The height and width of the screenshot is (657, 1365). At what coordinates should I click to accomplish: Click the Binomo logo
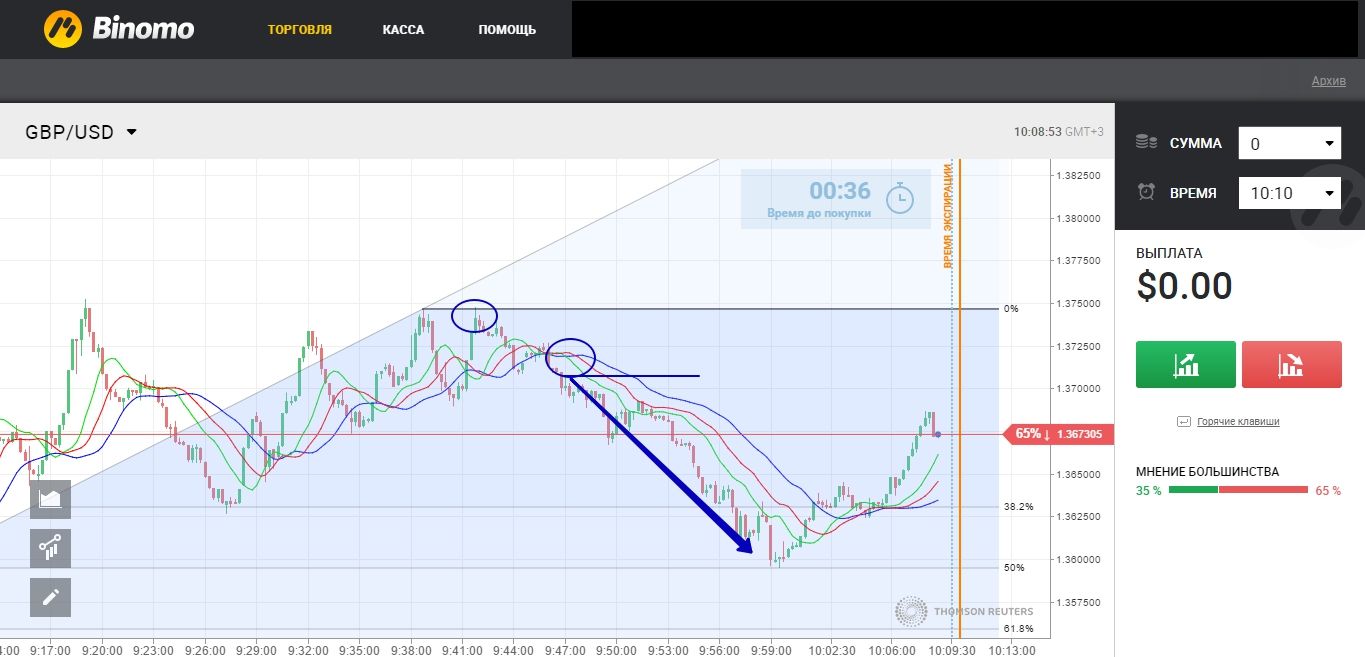pyautogui.click(x=119, y=29)
